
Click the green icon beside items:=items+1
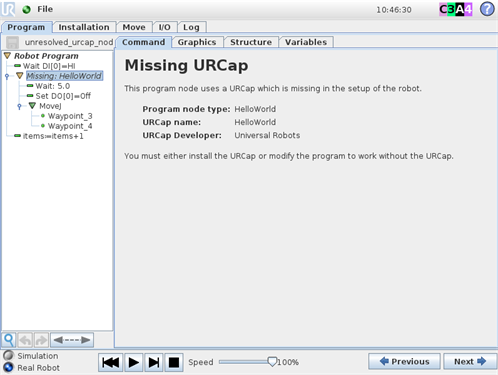(17, 136)
